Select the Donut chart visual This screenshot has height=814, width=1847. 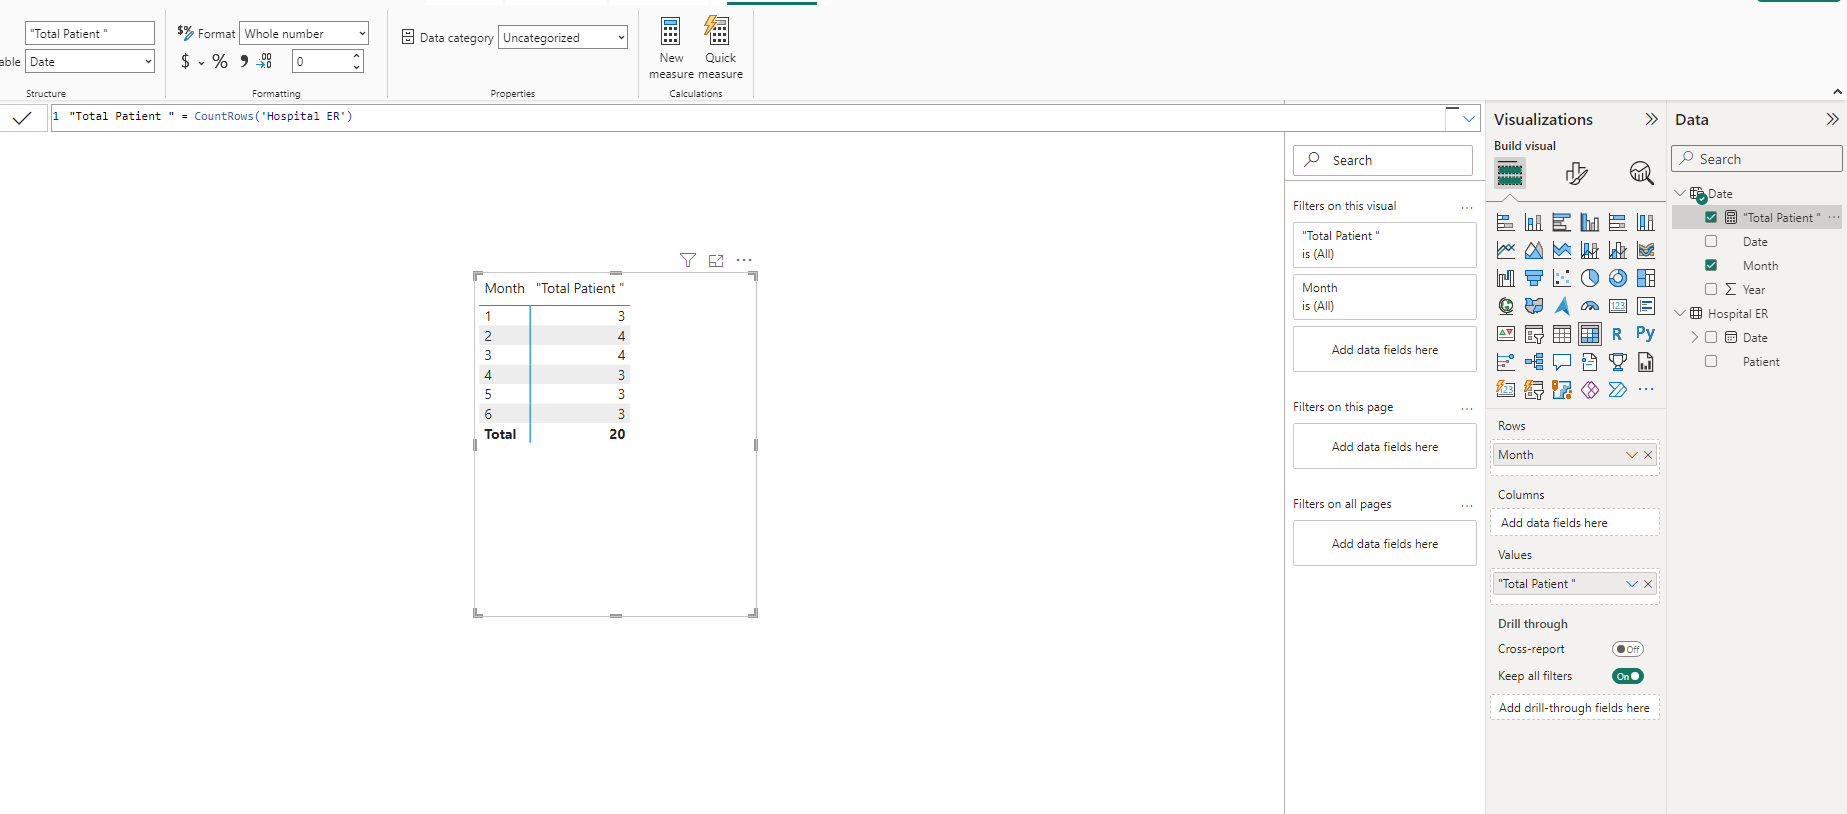click(x=1617, y=278)
